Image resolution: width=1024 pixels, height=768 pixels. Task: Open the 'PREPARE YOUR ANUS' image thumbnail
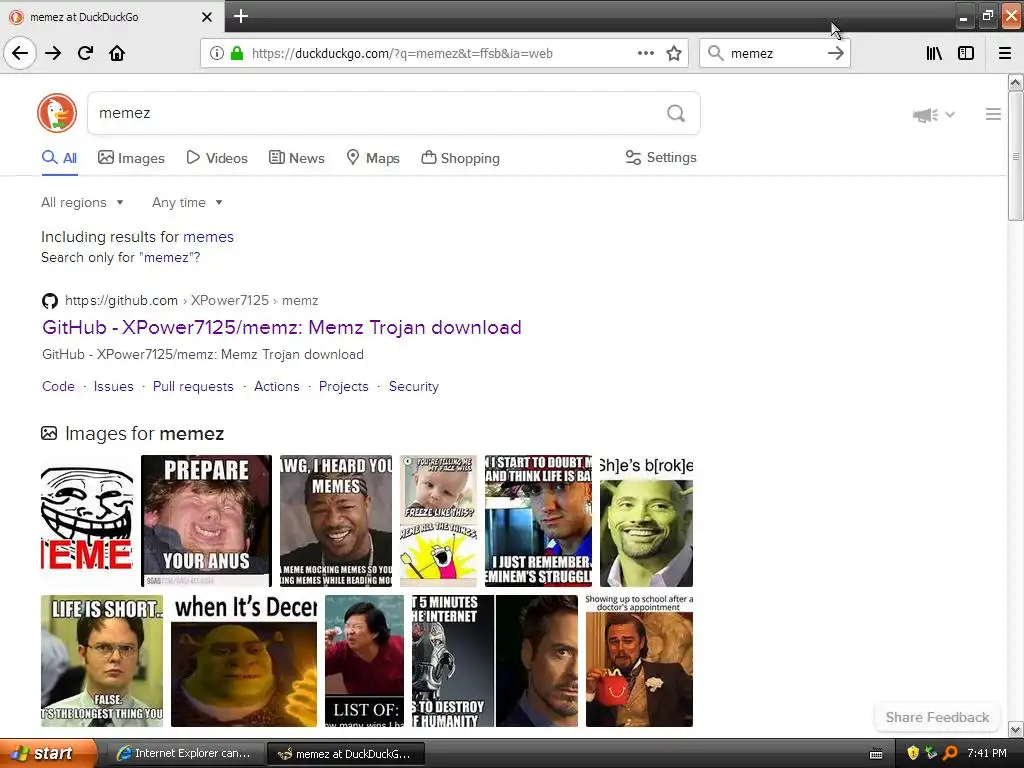pos(206,520)
